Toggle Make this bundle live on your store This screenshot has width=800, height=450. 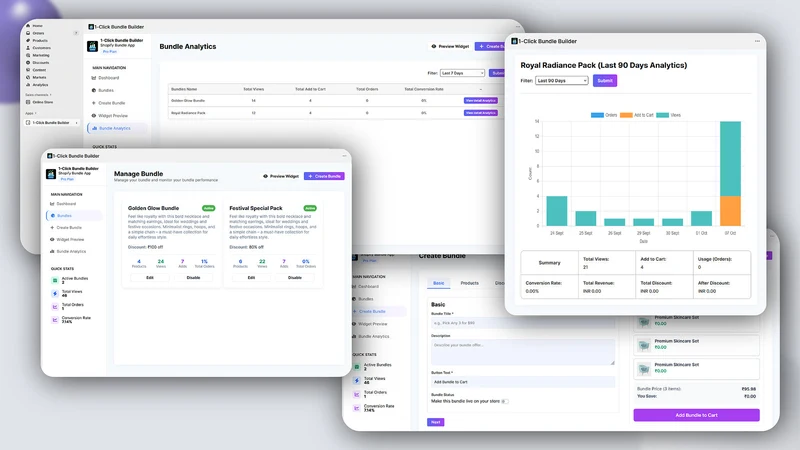pos(504,402)
